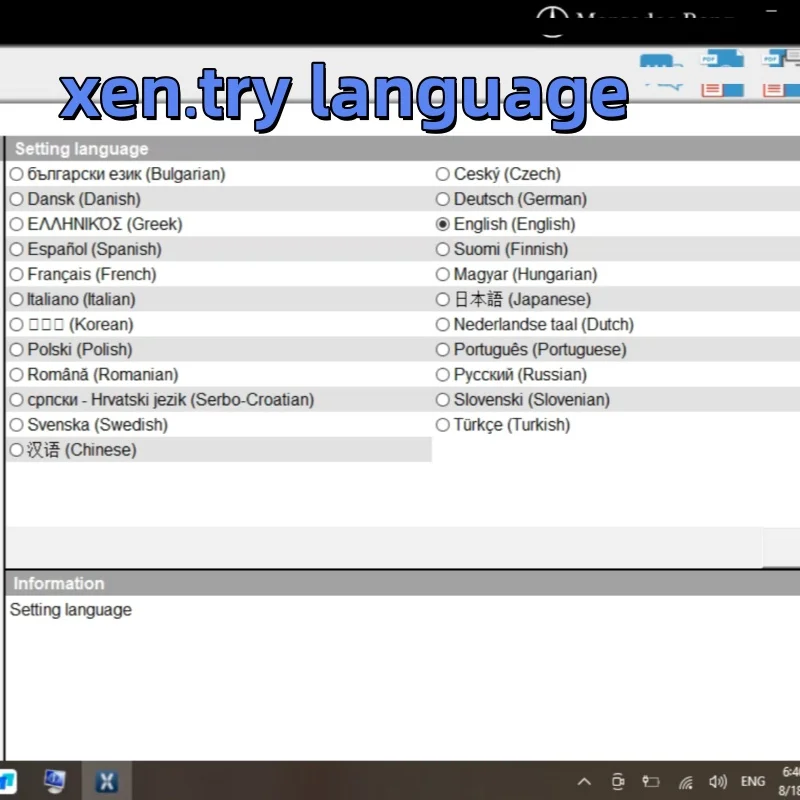Open the Wi-Fi network tray icon
The image size is (800, 800).
pos(686,782)
